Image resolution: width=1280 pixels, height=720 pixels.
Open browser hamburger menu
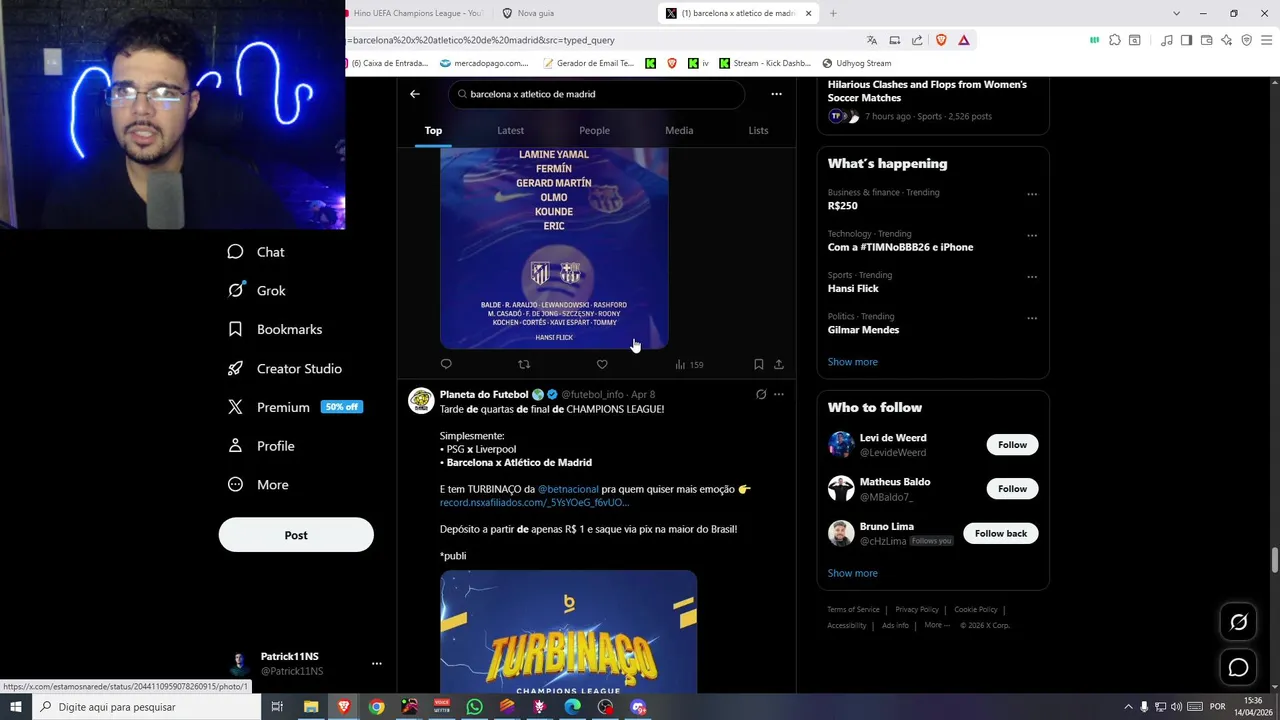(x=1266, y=40)
